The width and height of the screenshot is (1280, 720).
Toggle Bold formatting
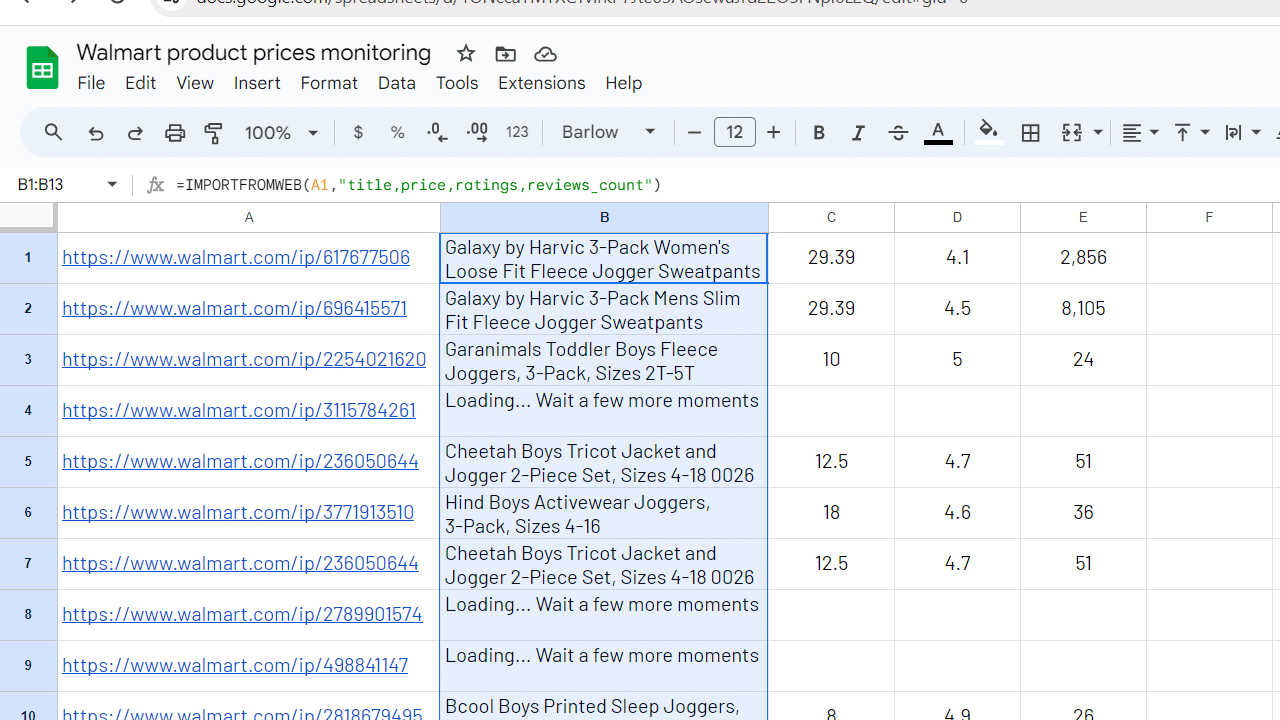tap(819, 133)
